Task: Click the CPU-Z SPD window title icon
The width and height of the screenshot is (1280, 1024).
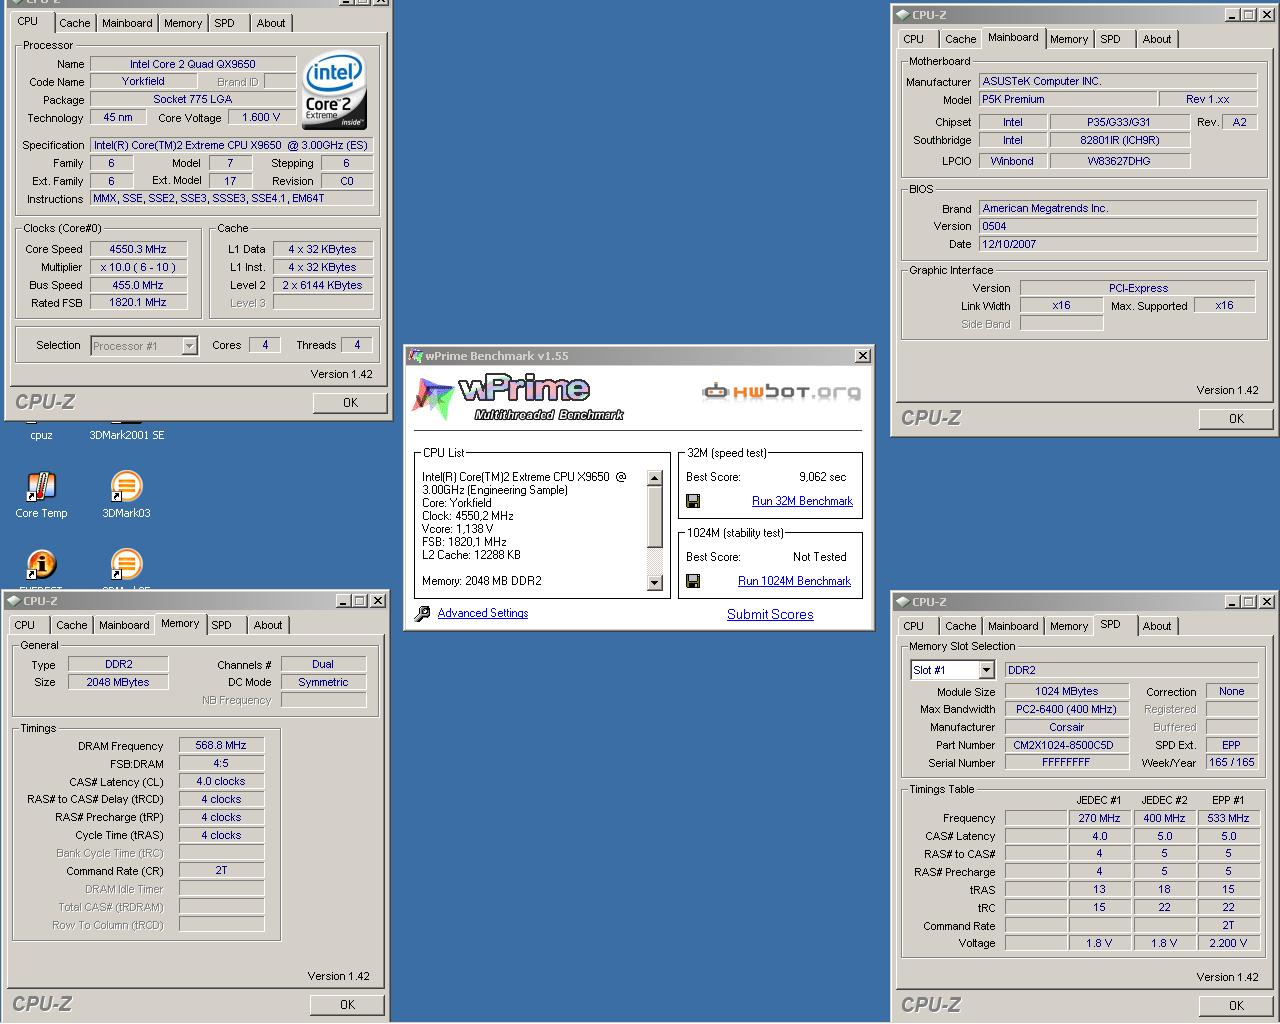Action: (x=902, y=602)
